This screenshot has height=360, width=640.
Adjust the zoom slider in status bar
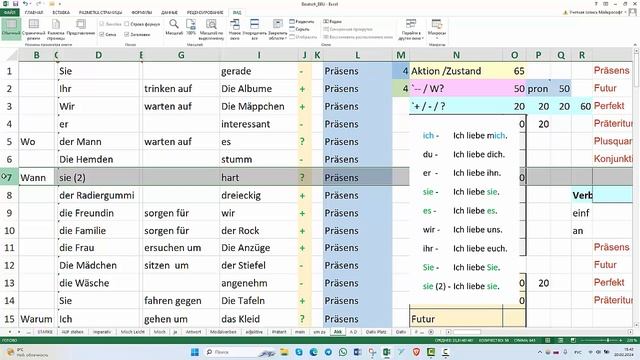click(x=607, y=340)
